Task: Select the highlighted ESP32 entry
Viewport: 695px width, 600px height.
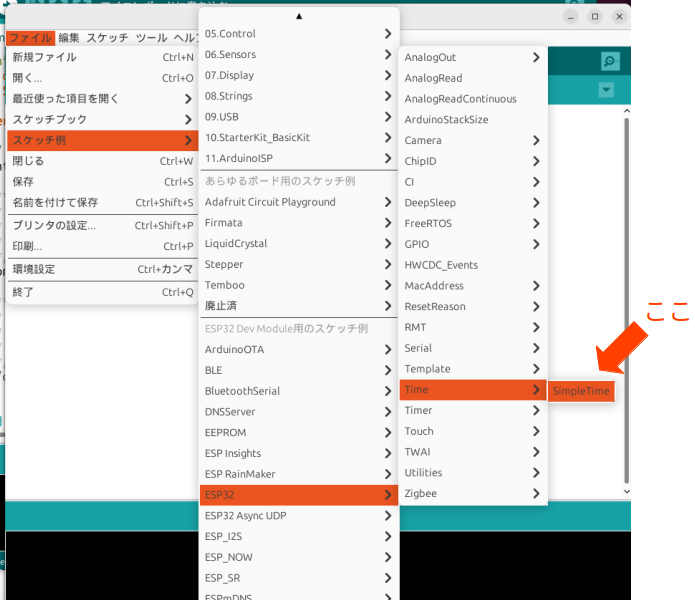Action: click(x=299, y=495)
